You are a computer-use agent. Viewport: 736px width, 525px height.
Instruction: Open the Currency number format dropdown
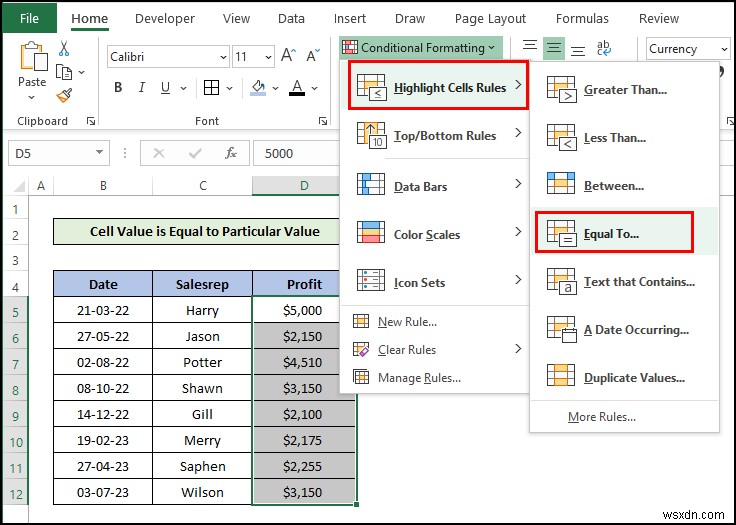724,49
